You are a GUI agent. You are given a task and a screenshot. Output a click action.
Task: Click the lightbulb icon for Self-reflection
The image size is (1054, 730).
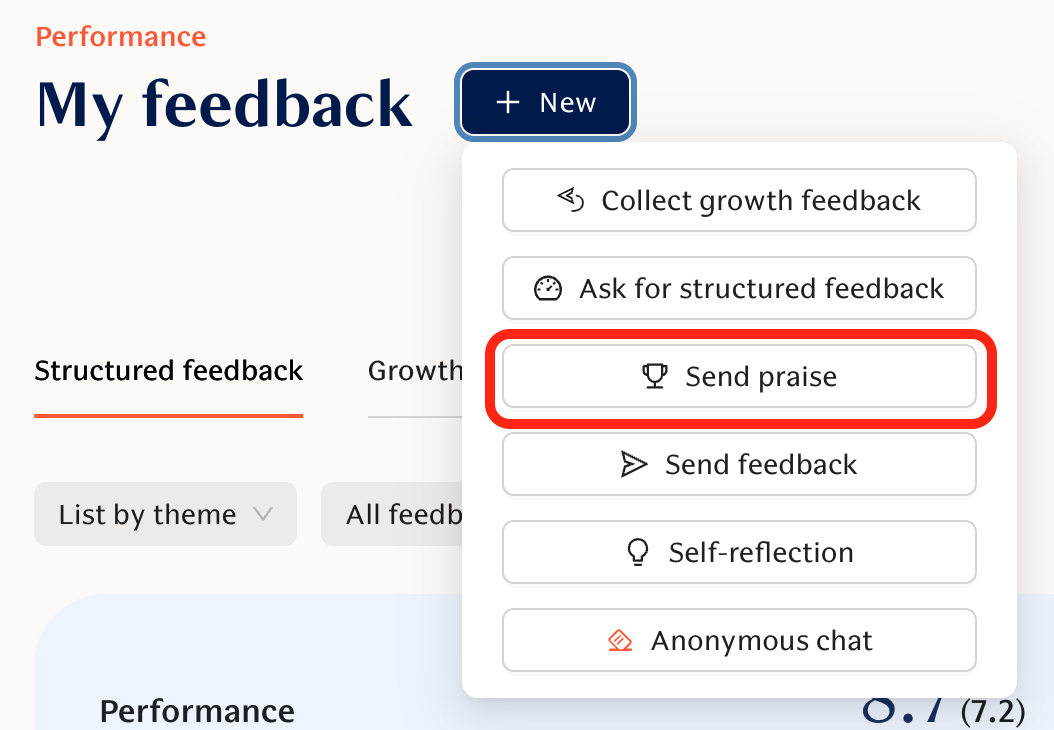click(638, 552)
